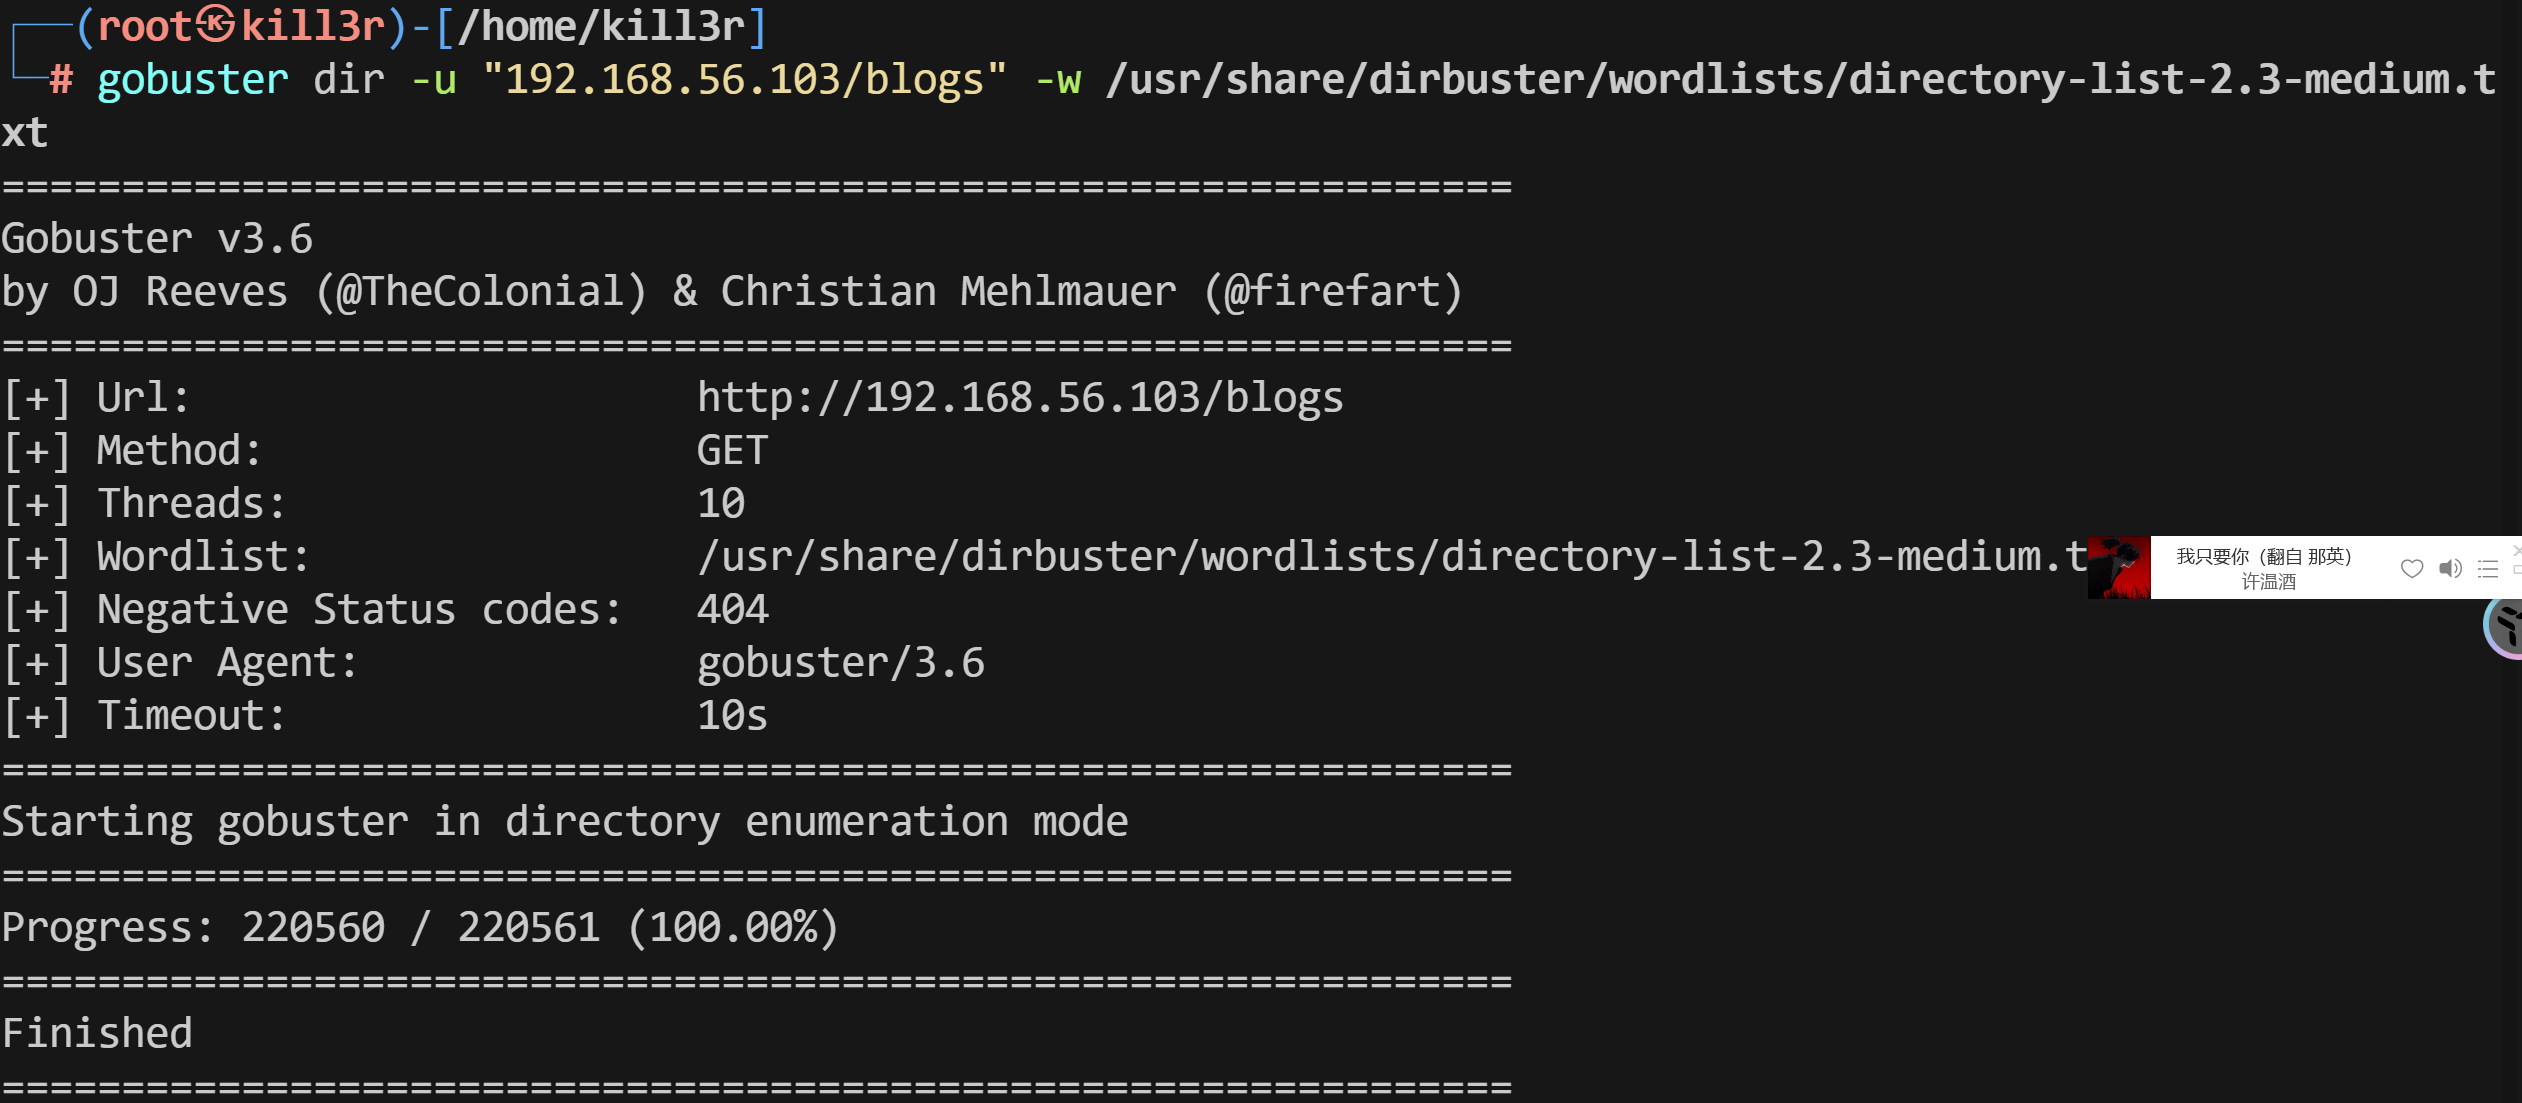The height and width of the screenshot is (1103, 2522).
Task: Click the User Agent value gobuster/3.6
Action: (x=840, y=662)
